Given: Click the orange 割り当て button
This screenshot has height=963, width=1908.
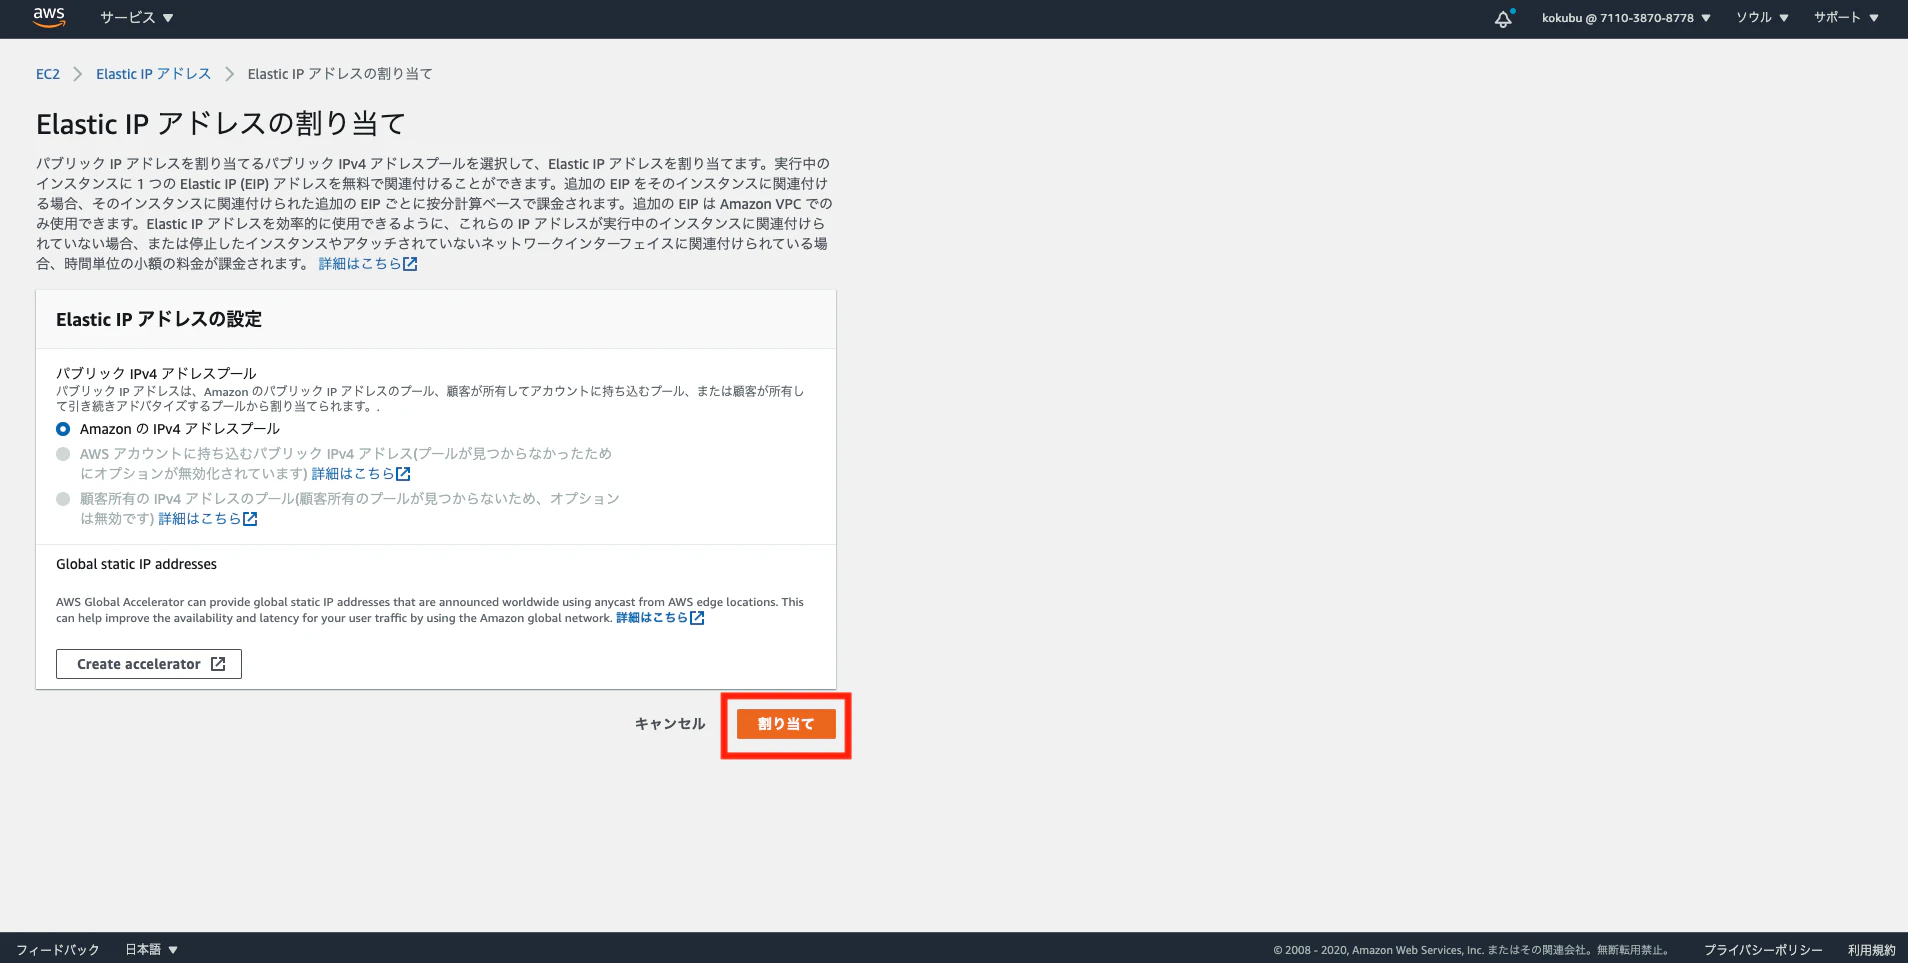Looking at the screenshot, I should point(786,724).
